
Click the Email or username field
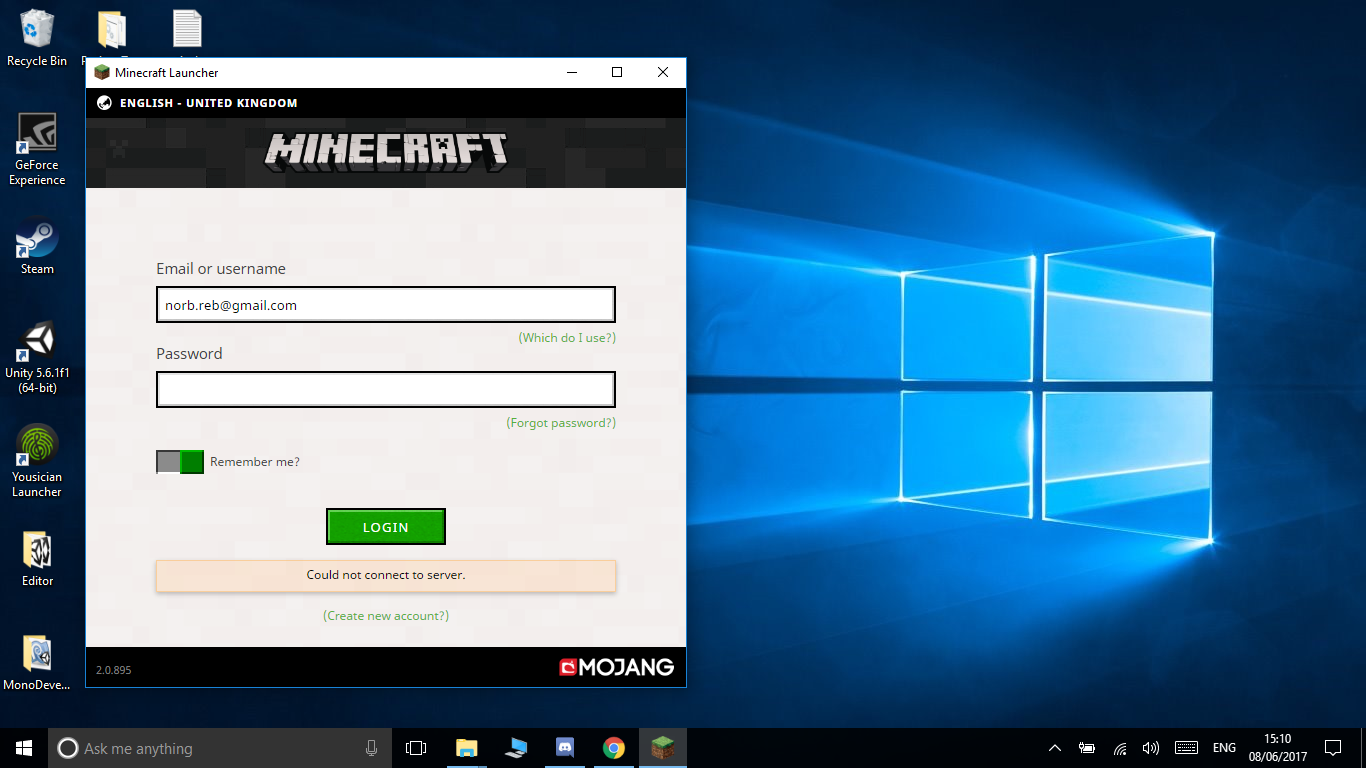[386, 305]
